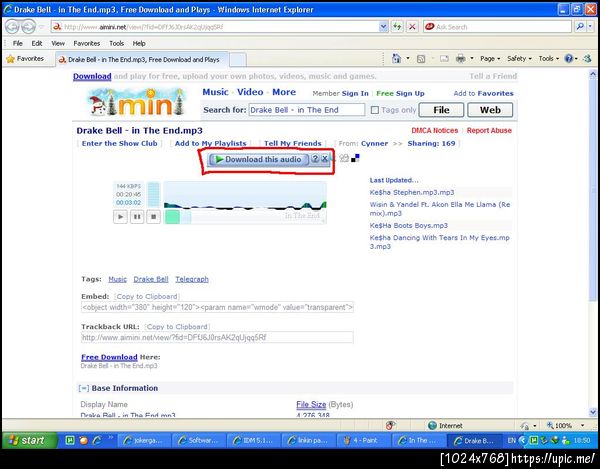Viewport: 600px width, 469px height.
Task: Click the Add to My Playlists link
Action: click(x=210, y=143)
